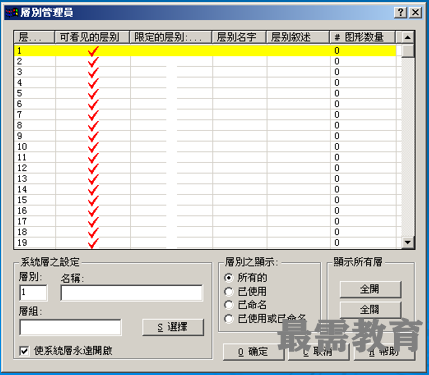Toggle visible checkmark for layer 5
Image resolution: width=429 pixels, height=375 pixels.
click(x=93, y=93)
